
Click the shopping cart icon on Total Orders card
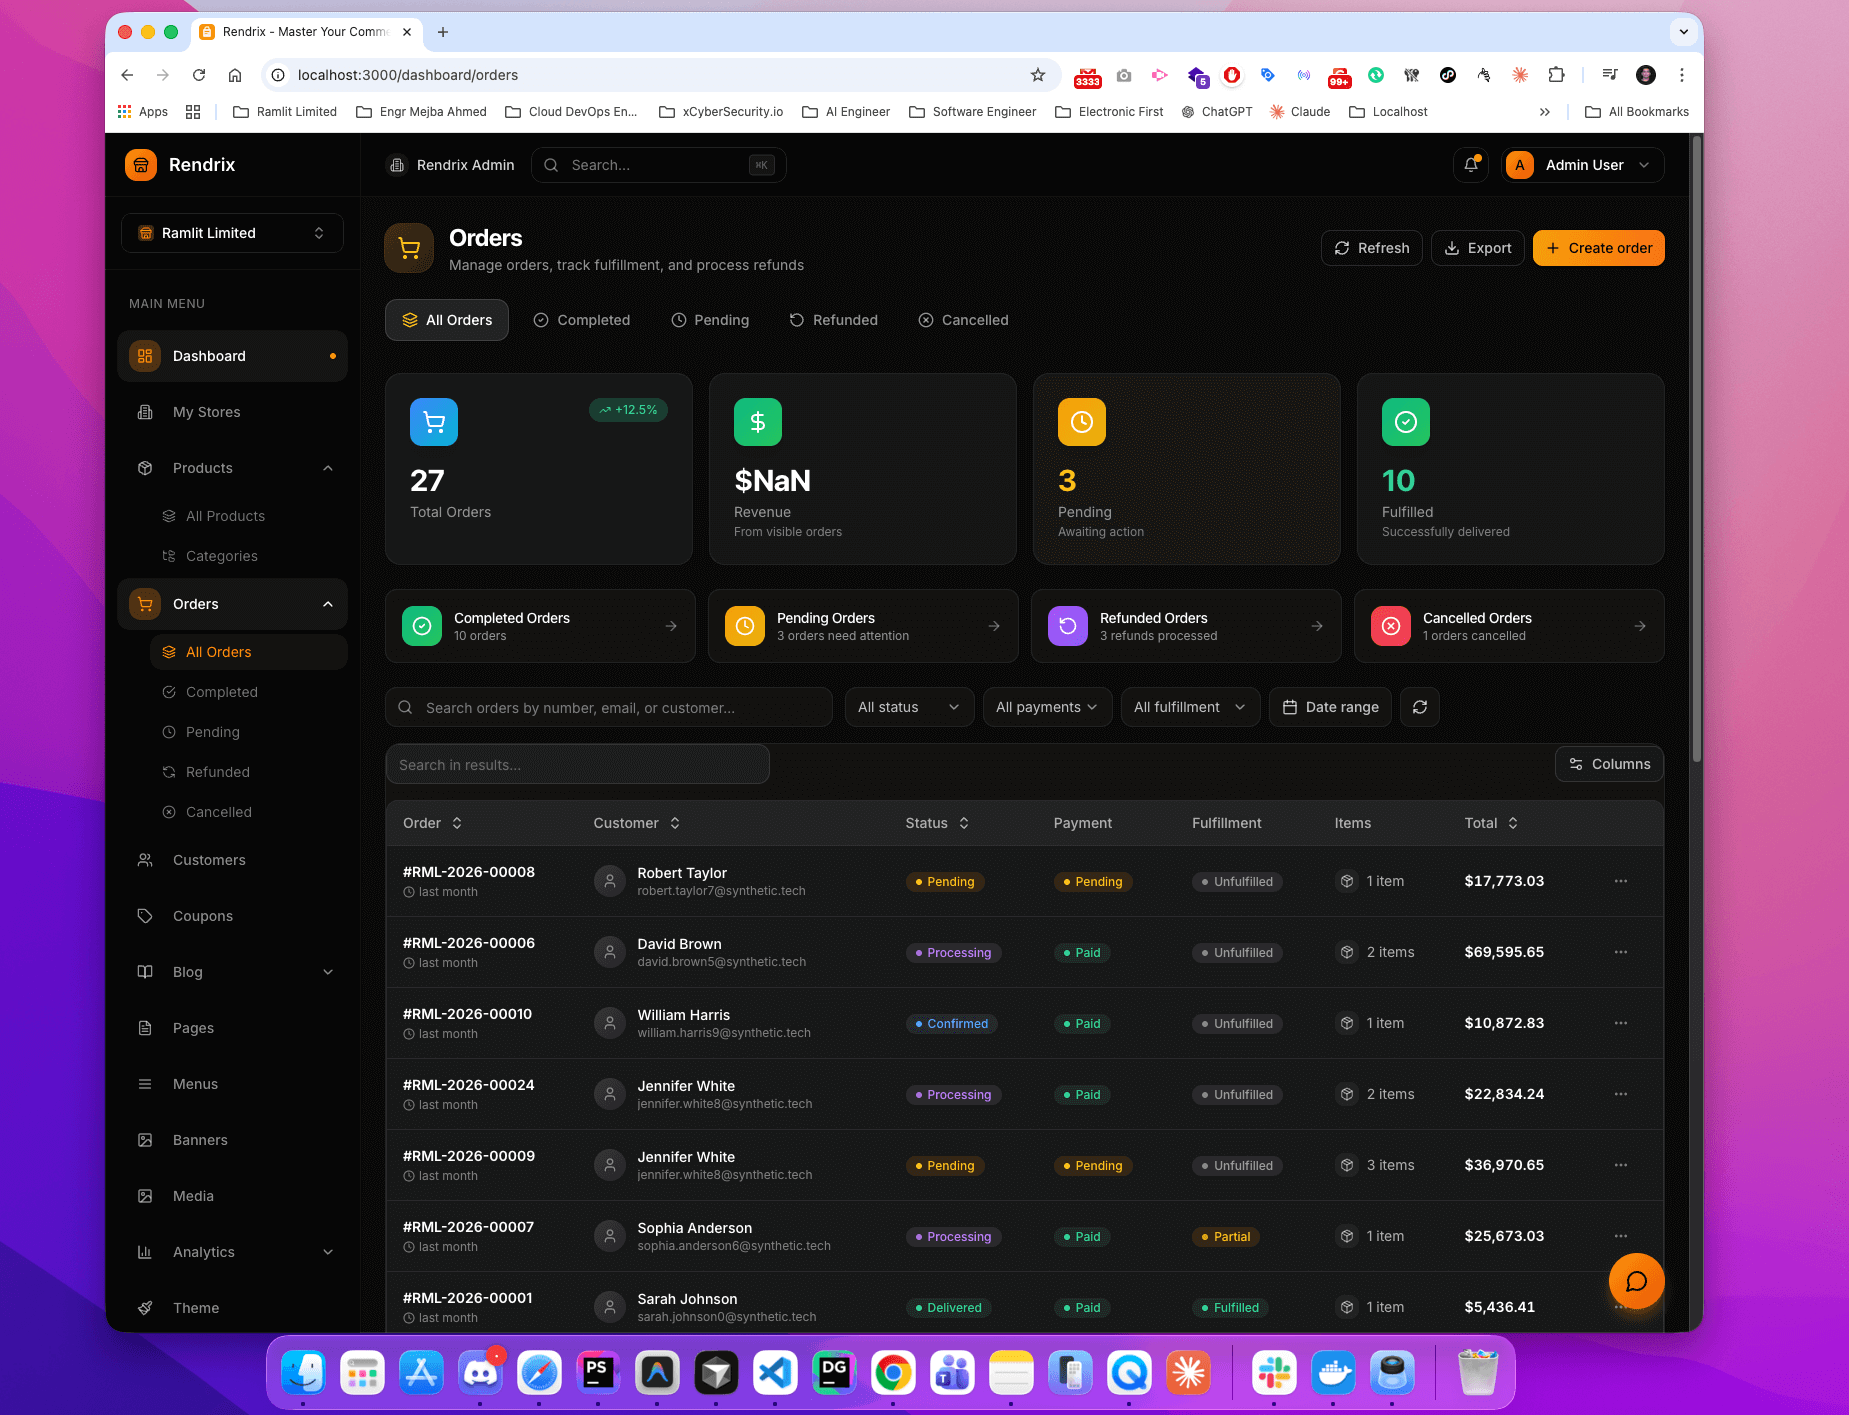(433, 421)
